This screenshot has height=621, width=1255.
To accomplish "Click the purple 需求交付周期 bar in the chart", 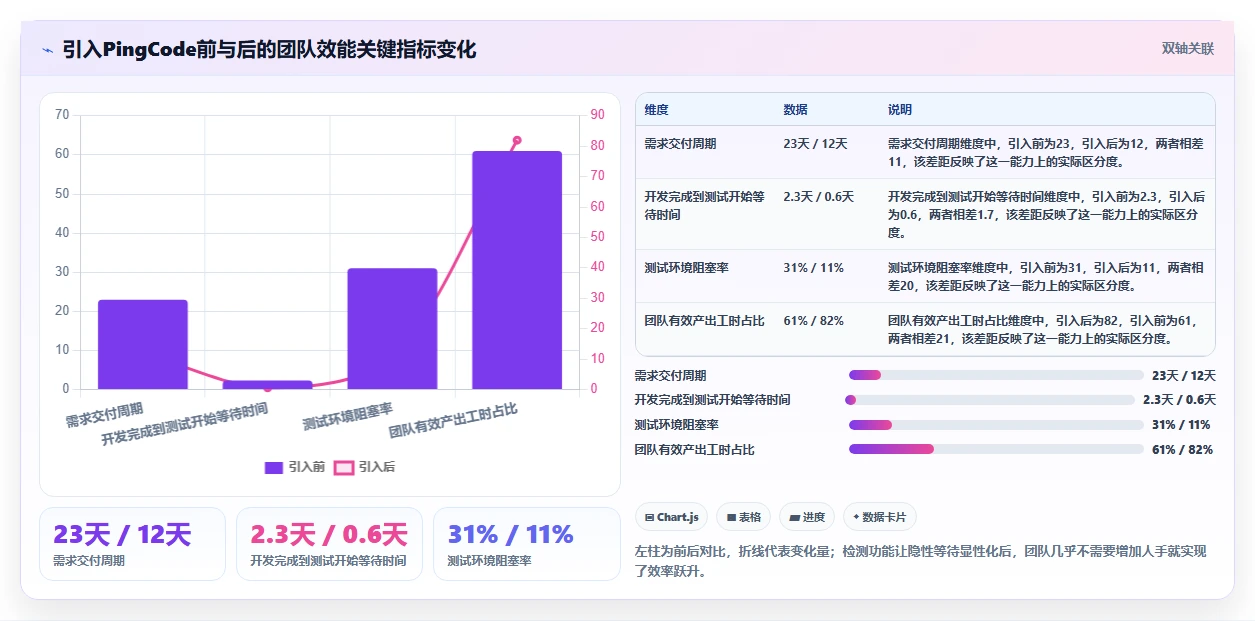I will [142, 344].
